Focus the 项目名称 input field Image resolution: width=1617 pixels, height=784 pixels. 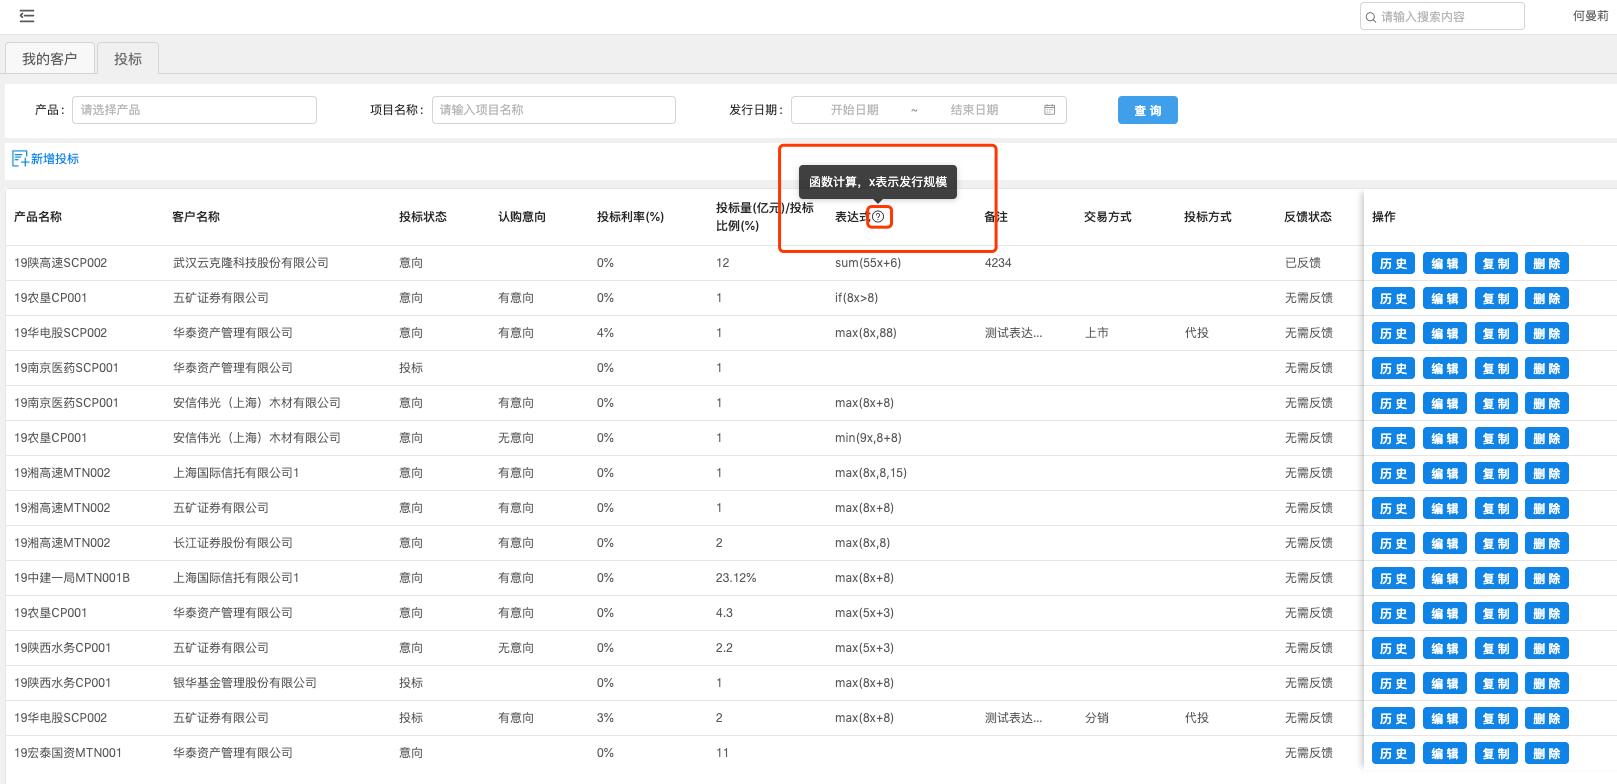(553, 110)
